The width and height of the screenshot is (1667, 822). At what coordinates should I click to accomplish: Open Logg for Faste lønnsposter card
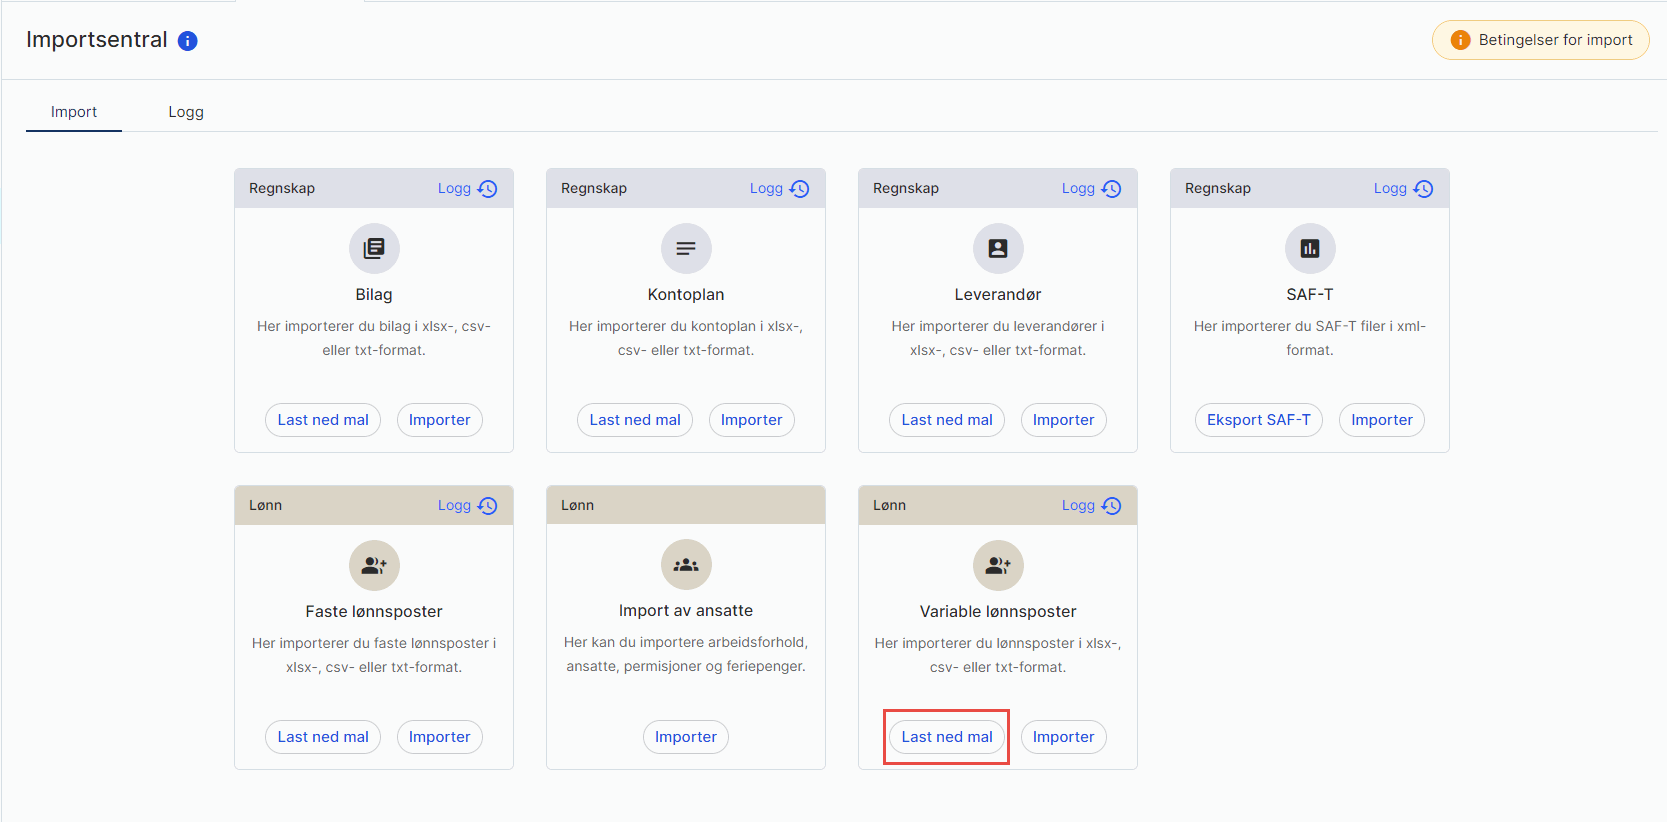[467, 506]
